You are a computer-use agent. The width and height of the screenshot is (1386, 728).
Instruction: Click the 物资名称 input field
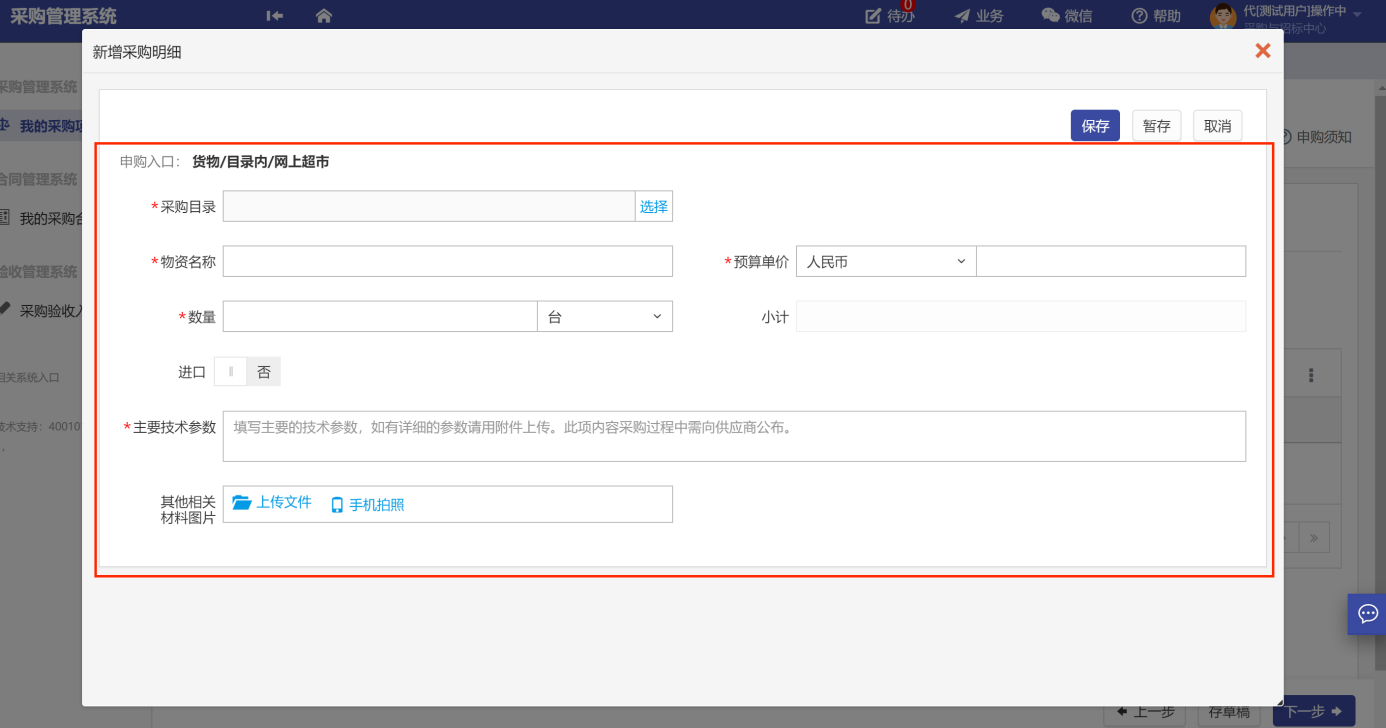tap(447, 262)
